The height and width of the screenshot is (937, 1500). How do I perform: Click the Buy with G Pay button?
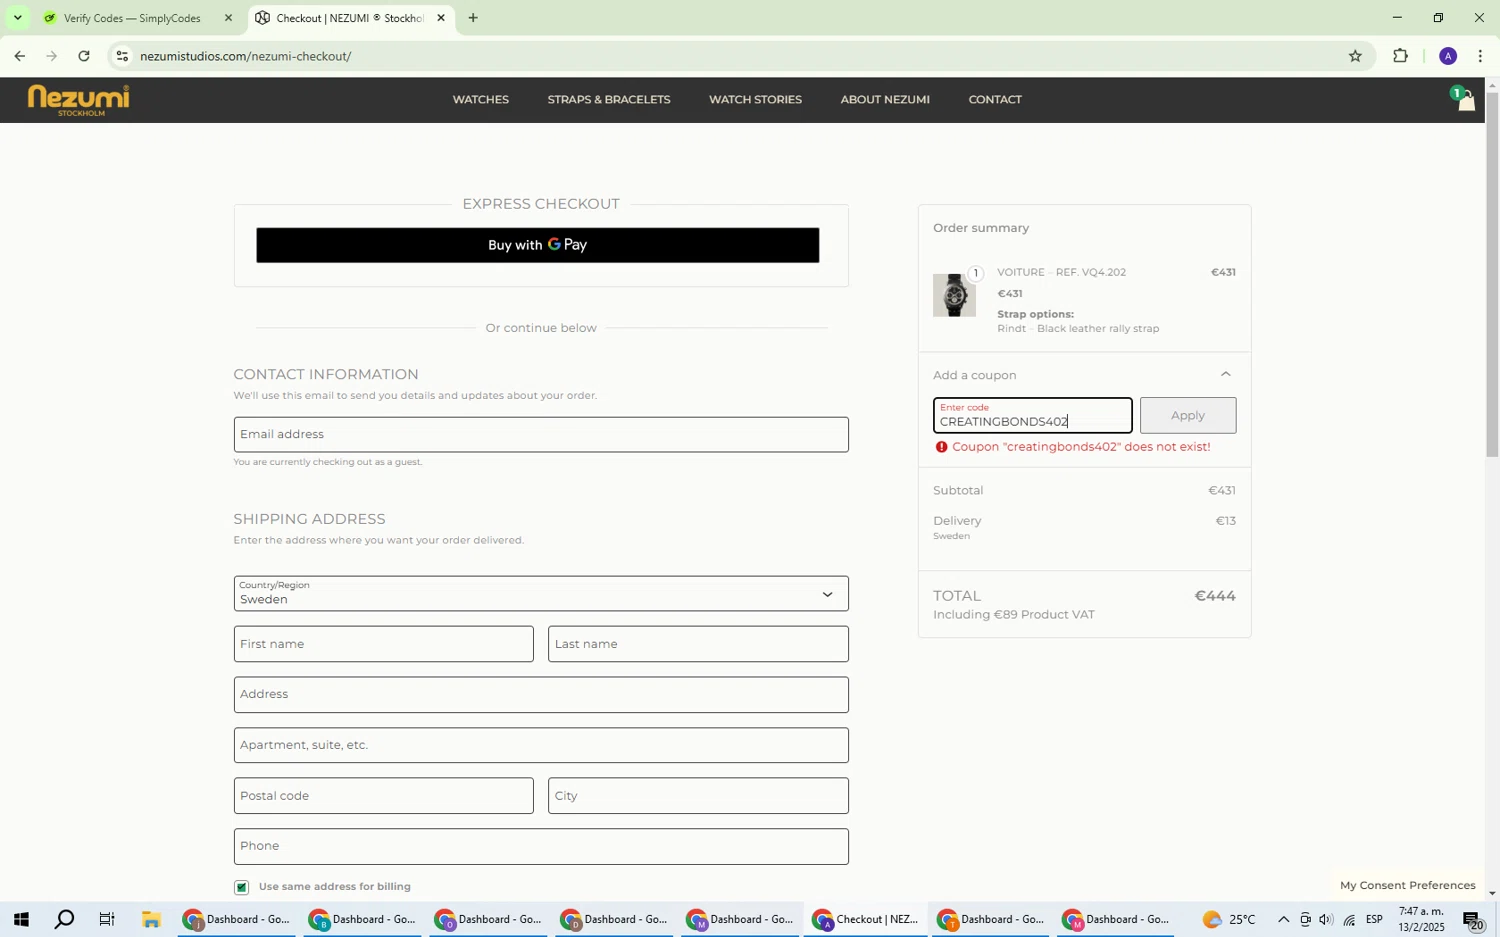[x=537, y=245]
